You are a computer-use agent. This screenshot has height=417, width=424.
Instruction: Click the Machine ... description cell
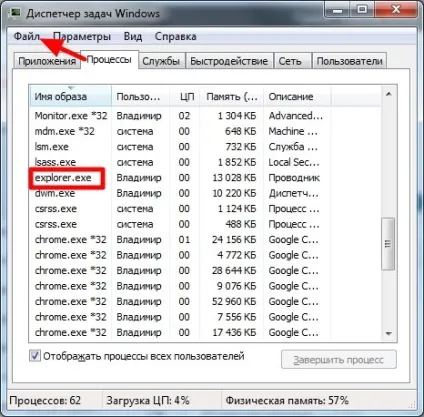[x=293, y=131]
